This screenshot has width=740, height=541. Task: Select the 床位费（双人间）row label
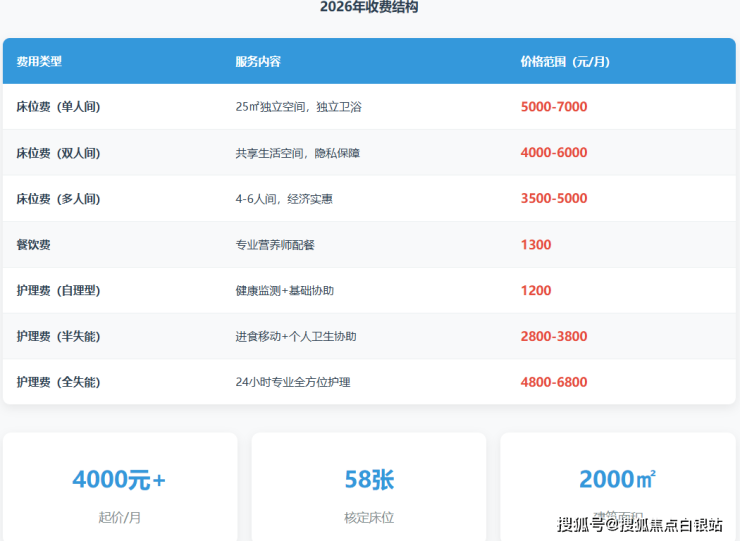click(x=58, y=153)
